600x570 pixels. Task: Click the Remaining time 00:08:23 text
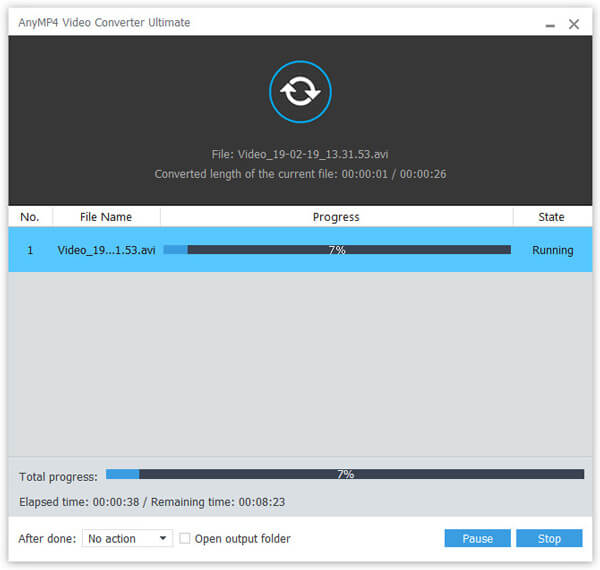coord(218,502)
